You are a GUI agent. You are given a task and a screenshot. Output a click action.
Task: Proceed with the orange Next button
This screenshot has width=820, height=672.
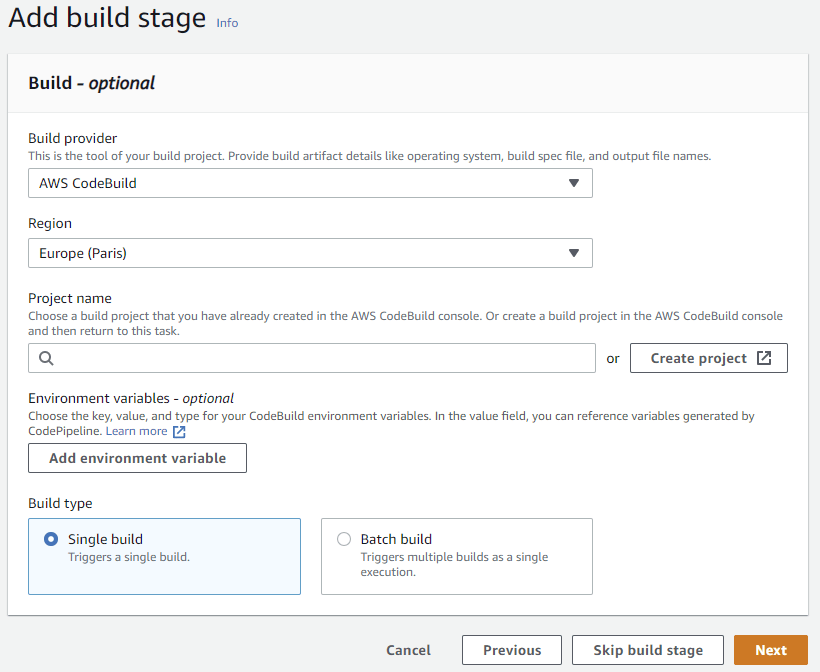[x=771, y=650]
